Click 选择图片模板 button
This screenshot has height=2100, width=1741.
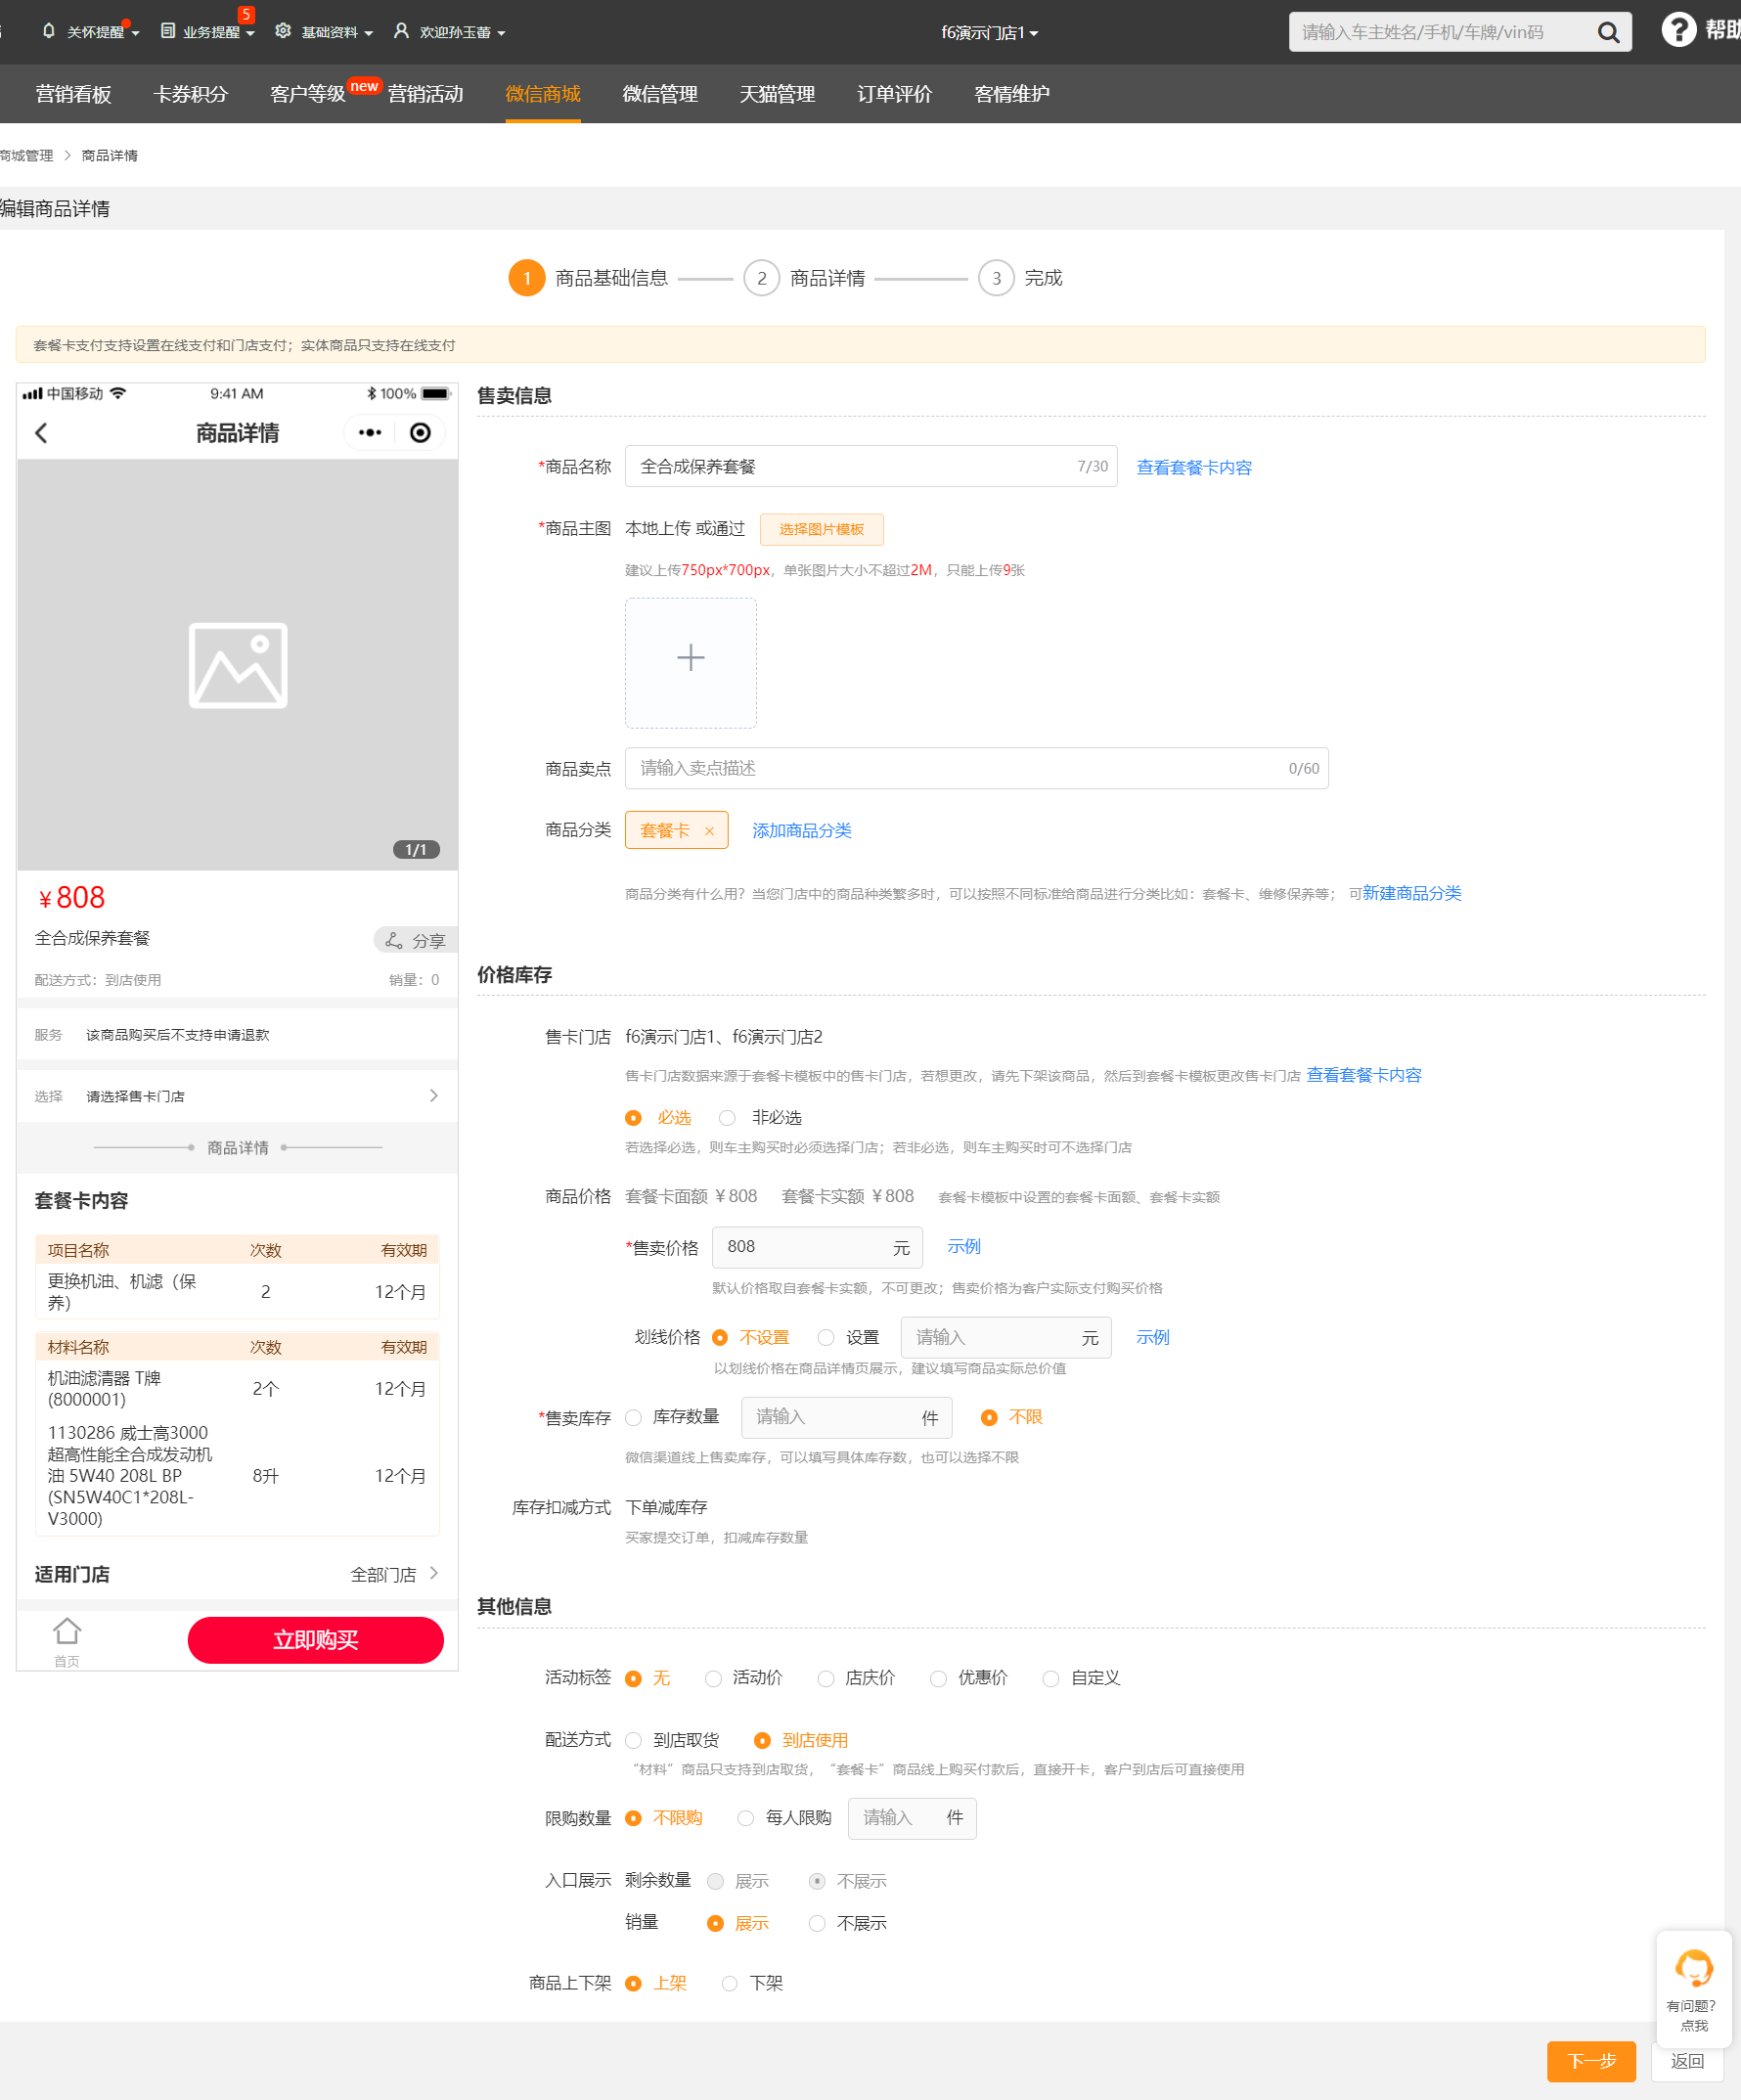pyautogui.click(x=822, y=529)
